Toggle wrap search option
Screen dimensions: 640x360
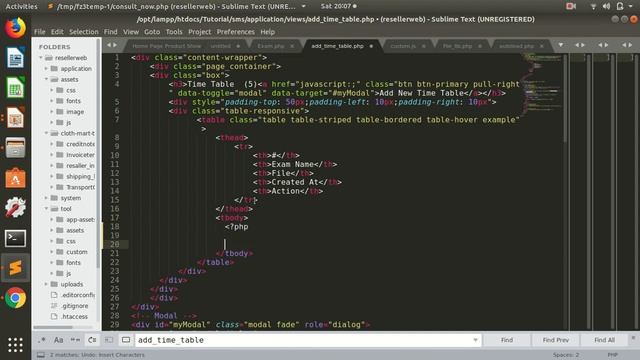tap(92, 340)
